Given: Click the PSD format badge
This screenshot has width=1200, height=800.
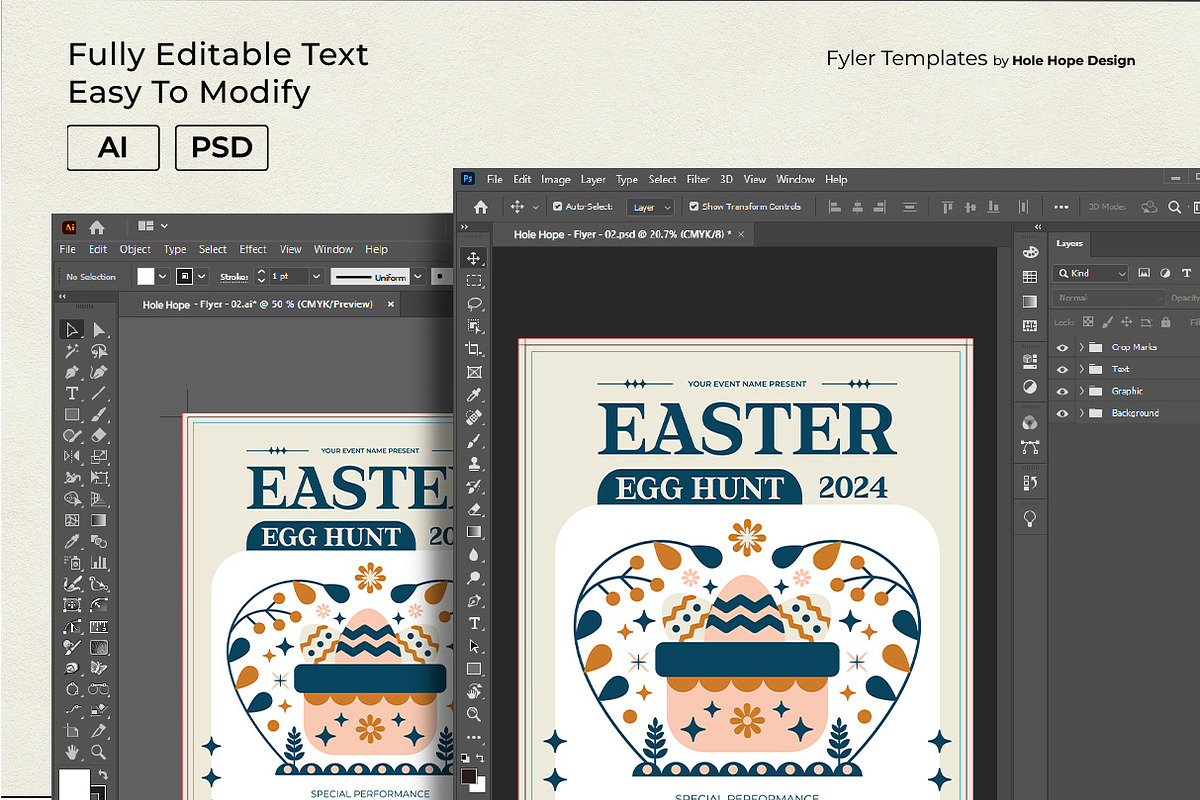Looking at the screenshot, I should coord(221,148).
